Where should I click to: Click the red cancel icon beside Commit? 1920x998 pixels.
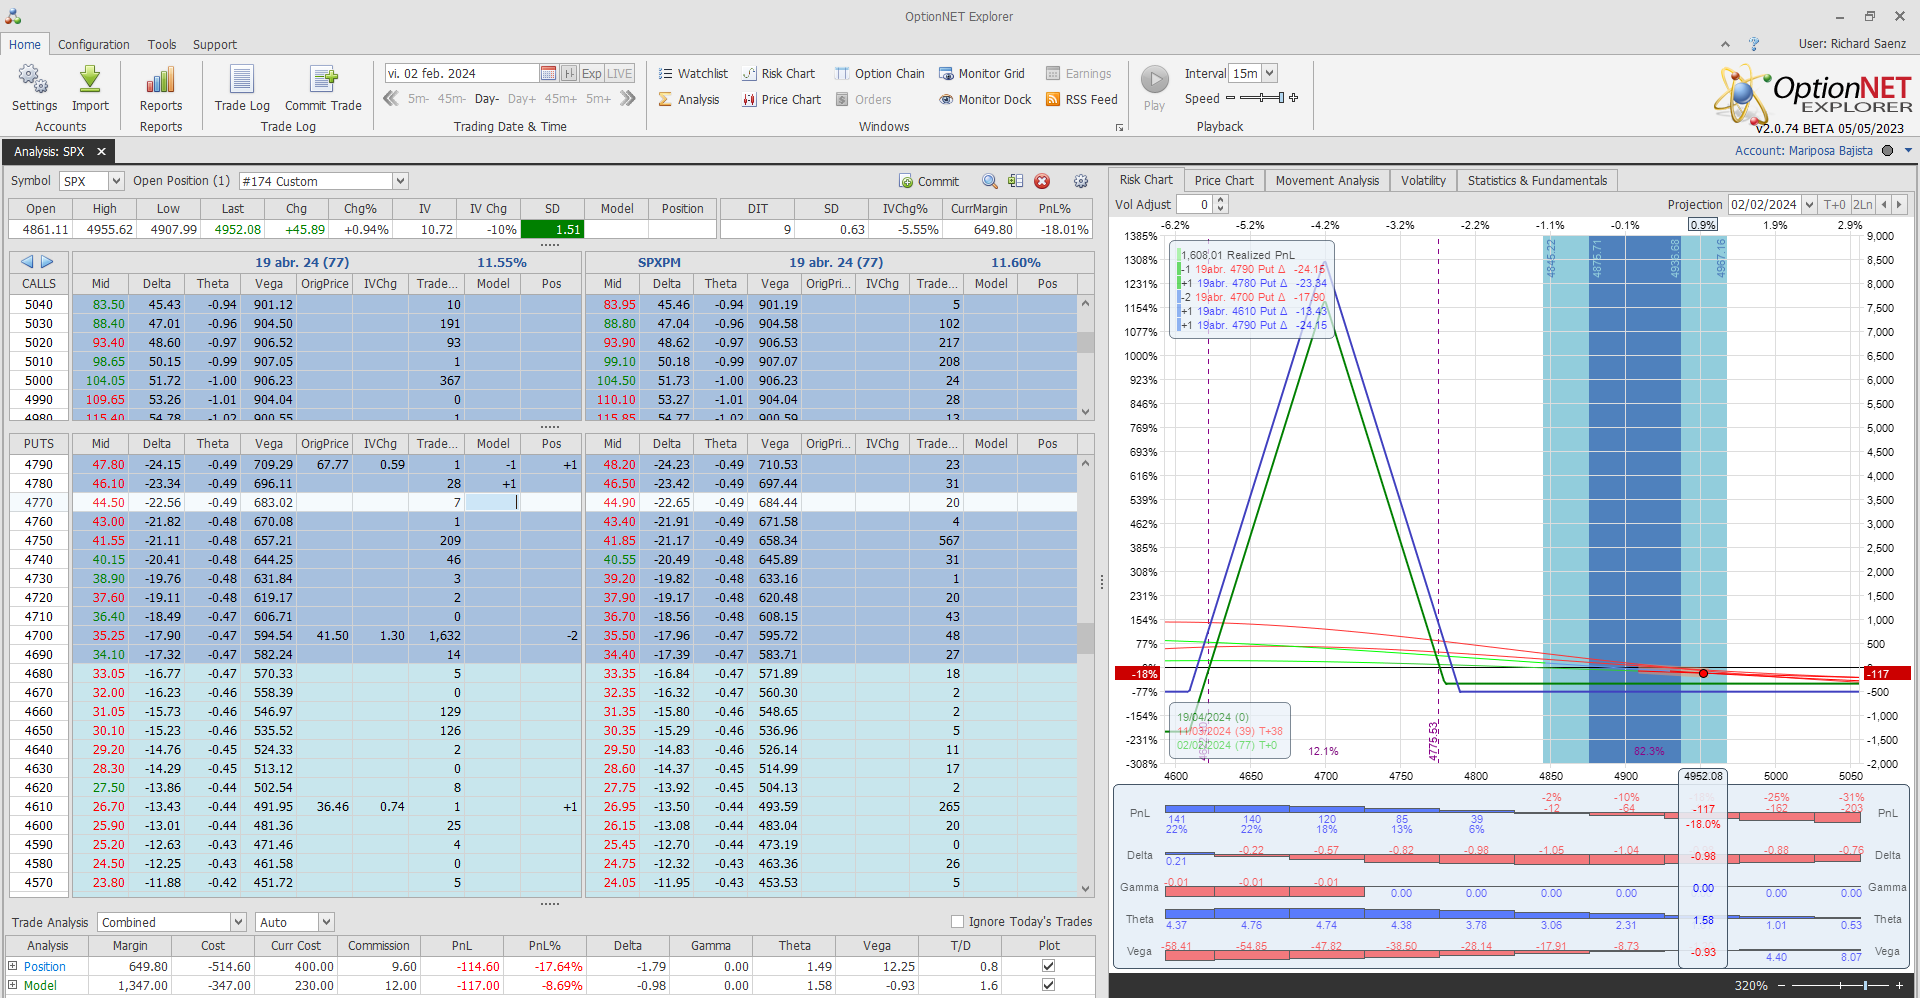[1042, 181]
